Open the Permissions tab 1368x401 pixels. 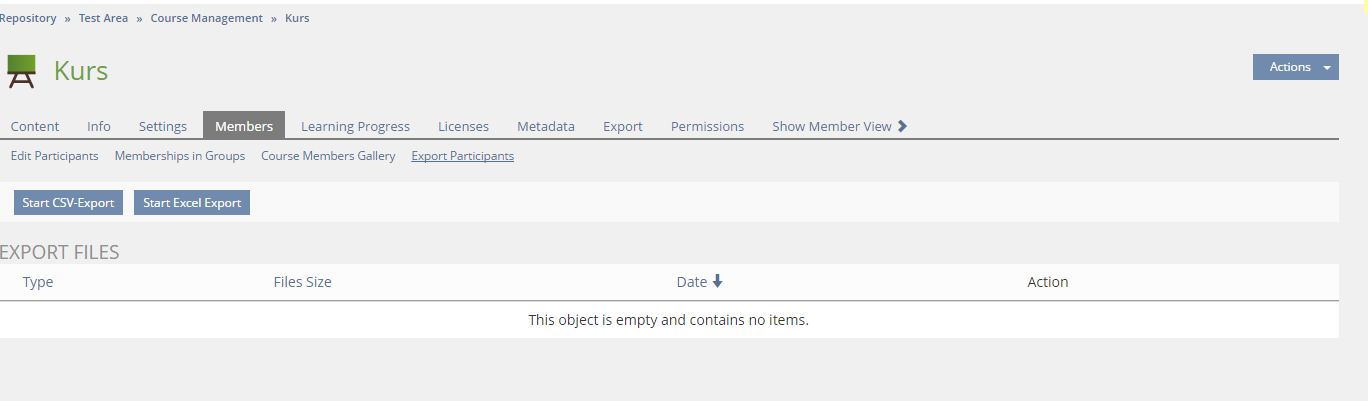point(707,126)
